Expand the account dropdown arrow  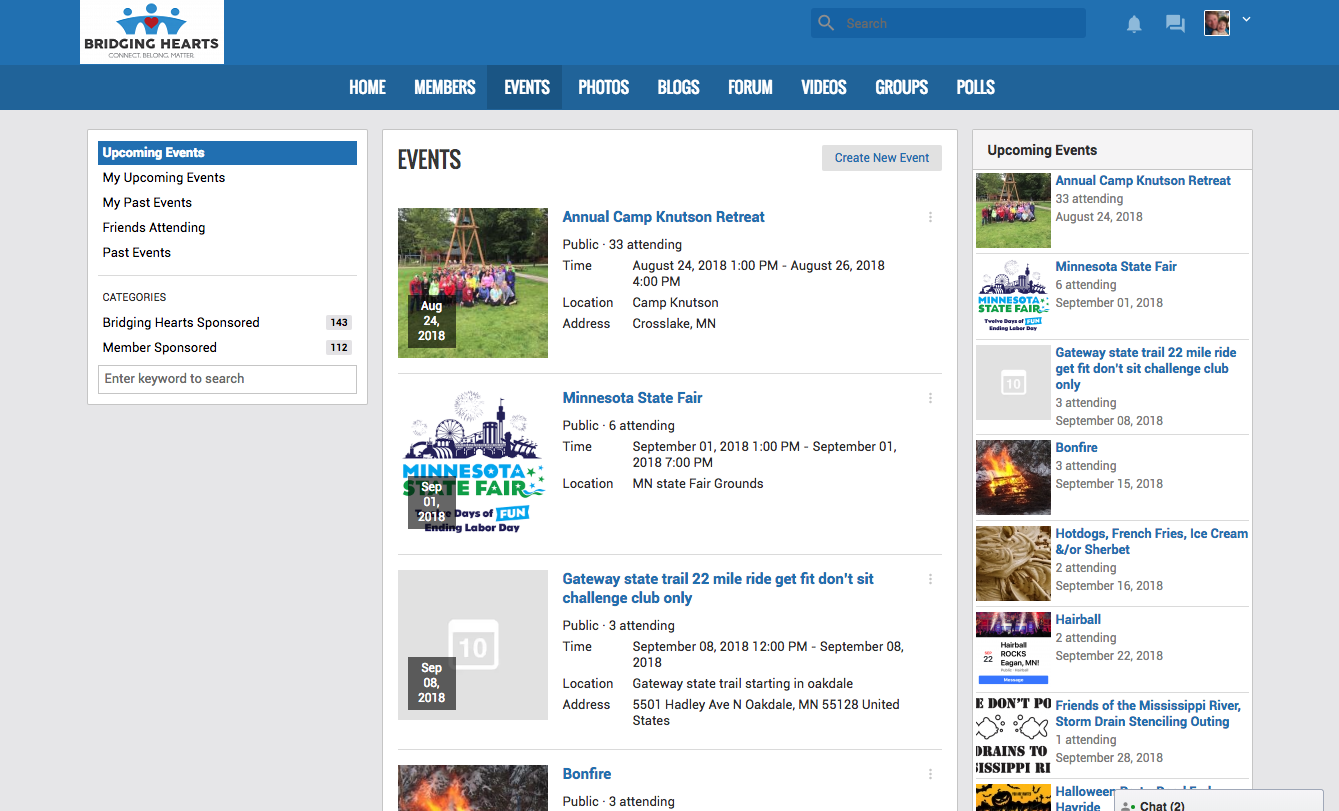pyautogui.click(x=1246, y=19)
